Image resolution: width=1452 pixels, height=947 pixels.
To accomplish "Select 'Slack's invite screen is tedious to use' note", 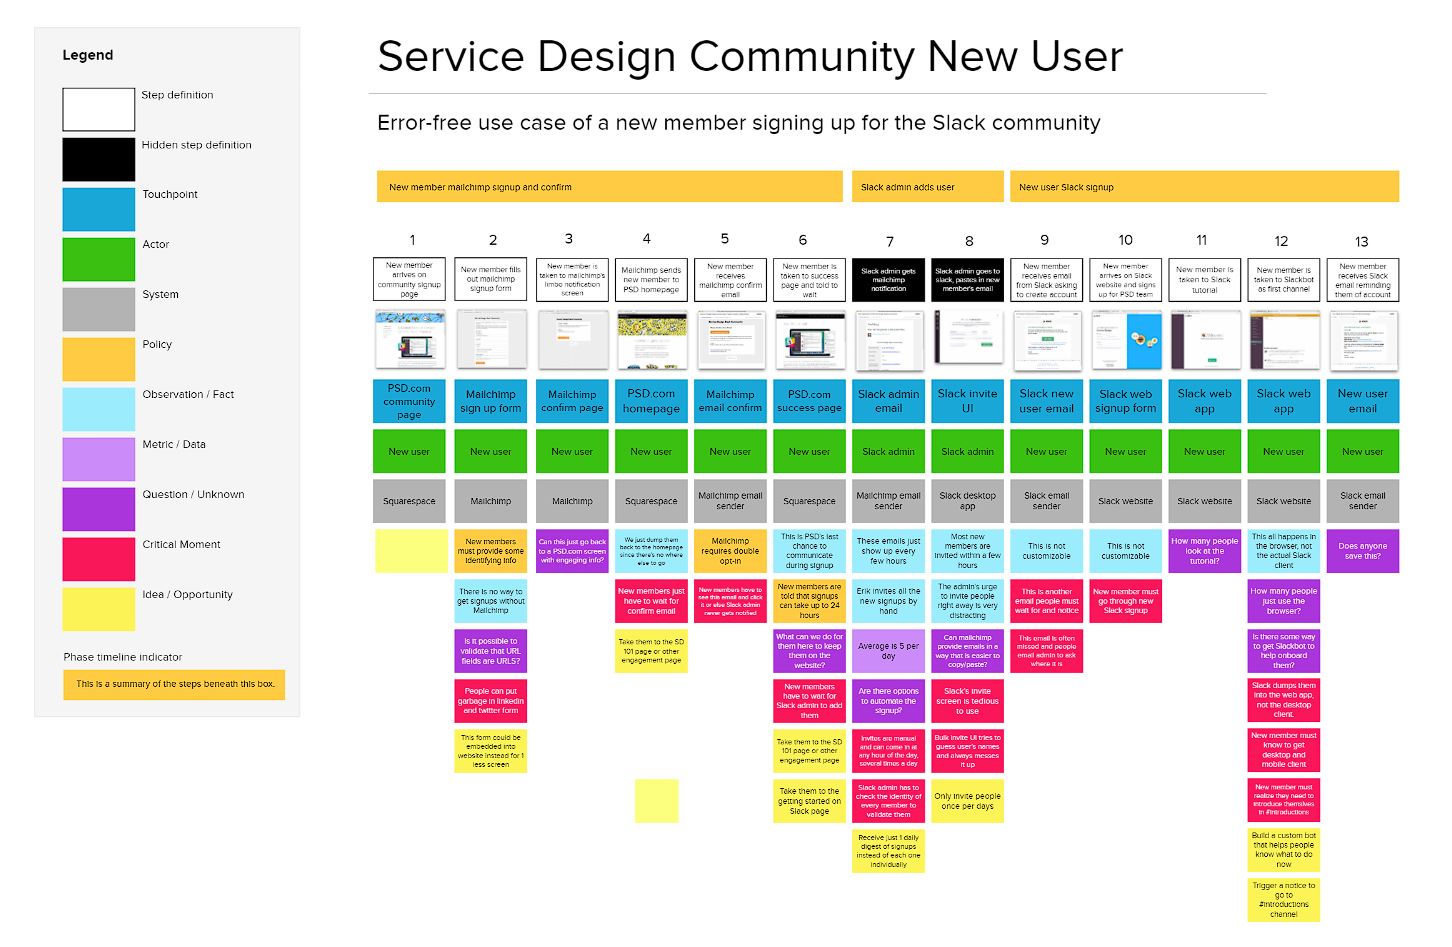I will (968, 701).
